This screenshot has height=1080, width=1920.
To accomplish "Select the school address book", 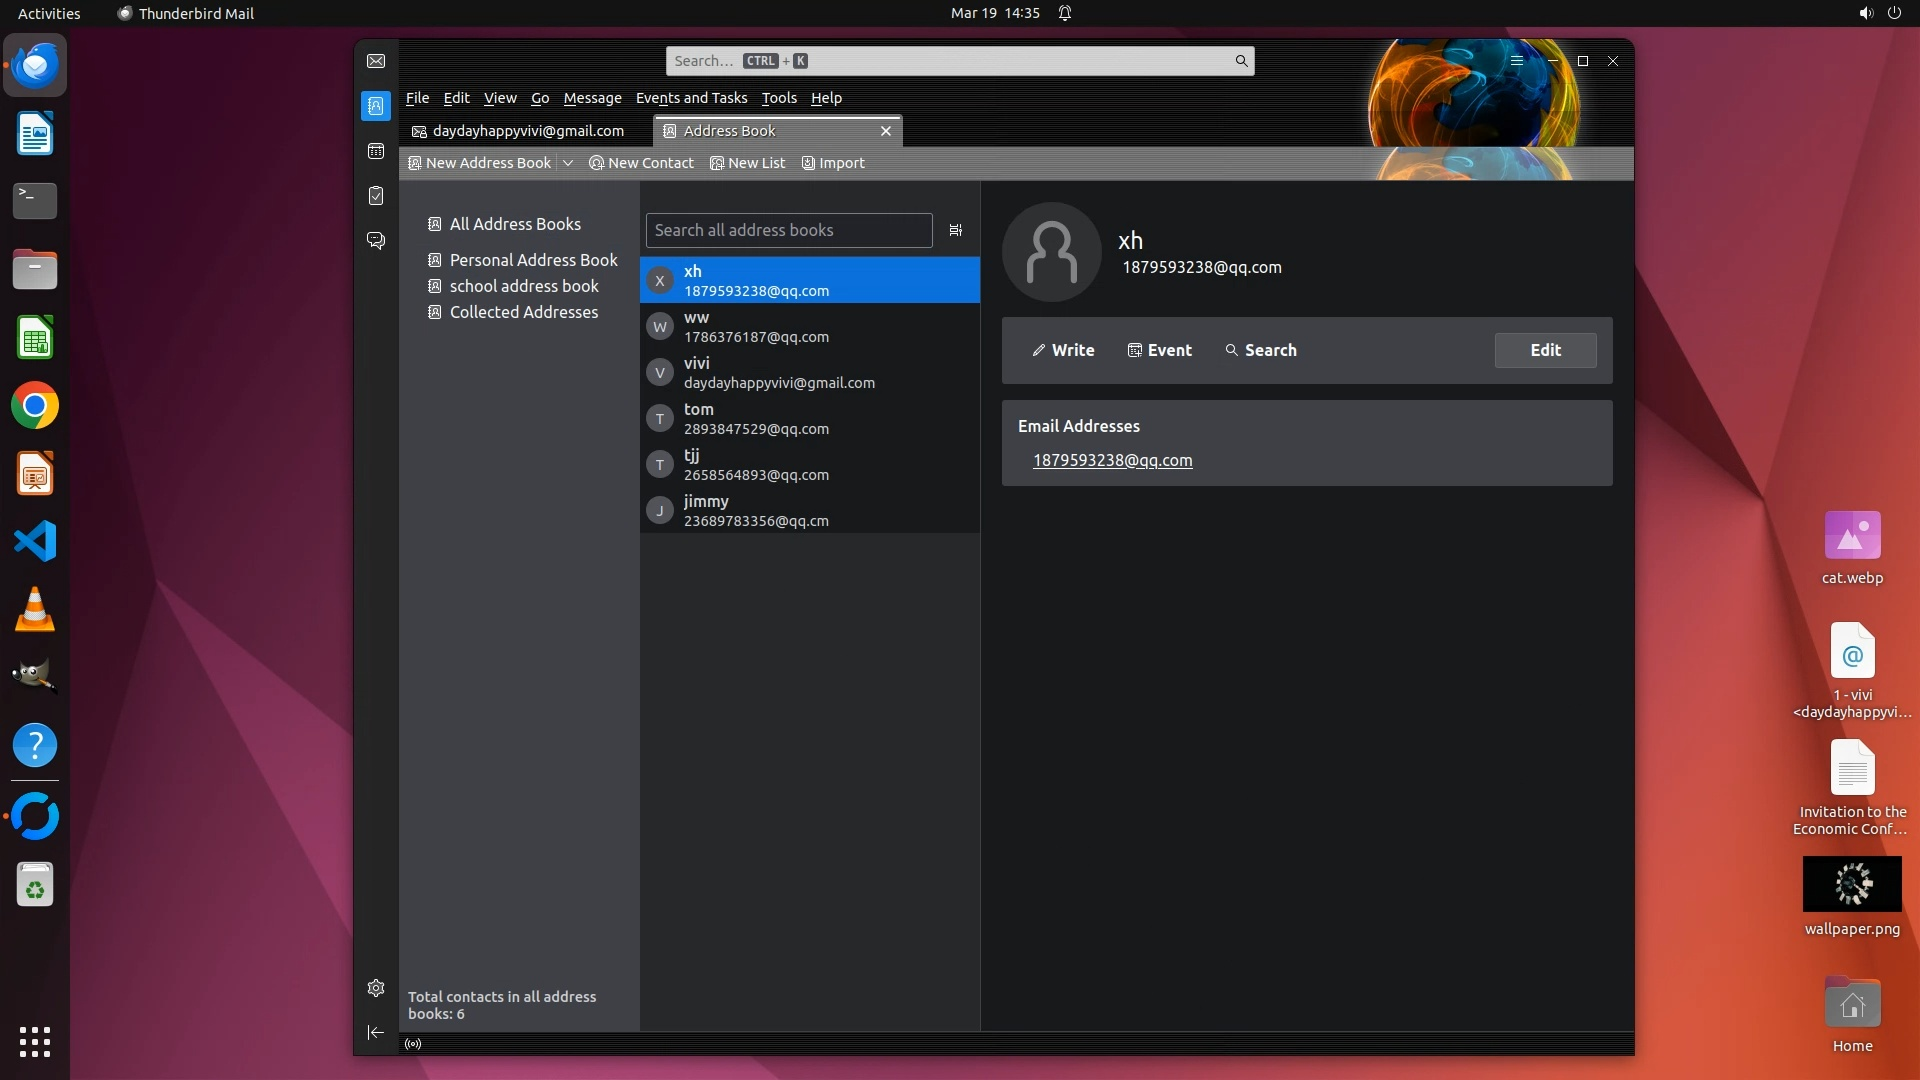I will pyautogui.click(x=523, y=286).
